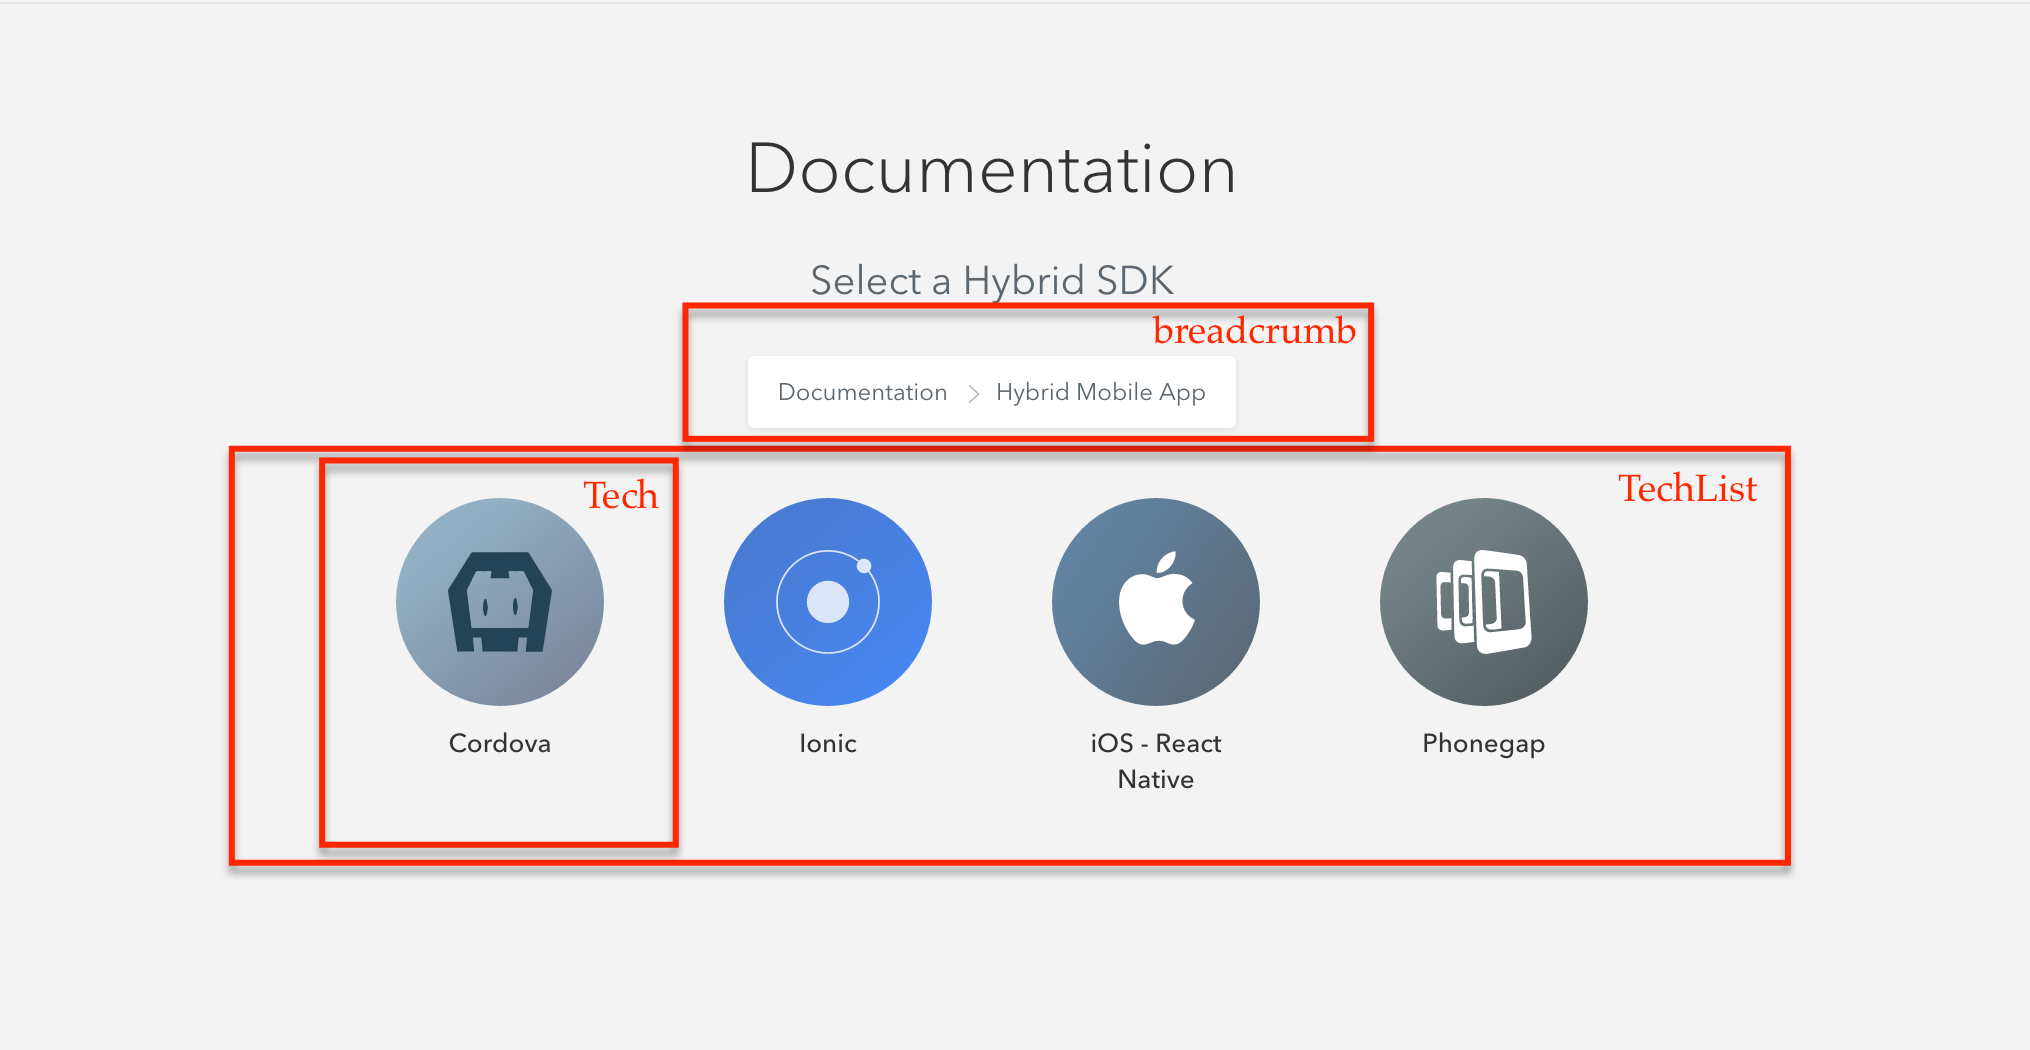Click the iOS - React Native label
The image size is (2030, 1050).
tap(1156, 761)
